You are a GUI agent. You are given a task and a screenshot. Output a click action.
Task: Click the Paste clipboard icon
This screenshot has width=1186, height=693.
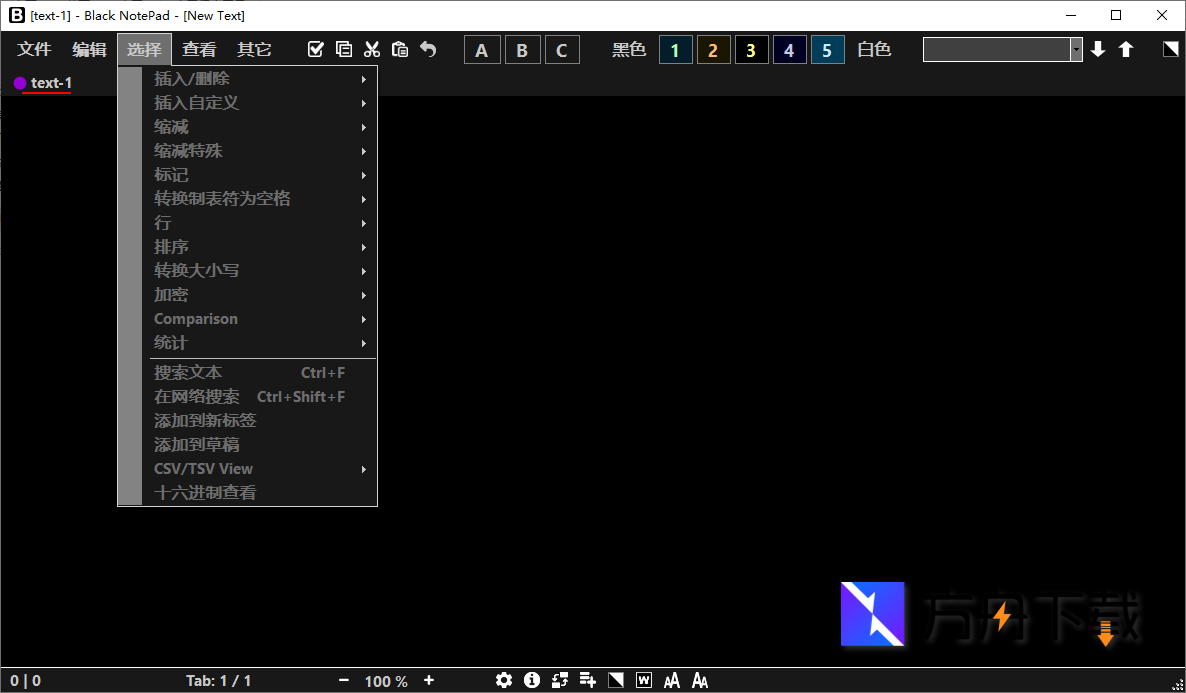pos(400,48)
